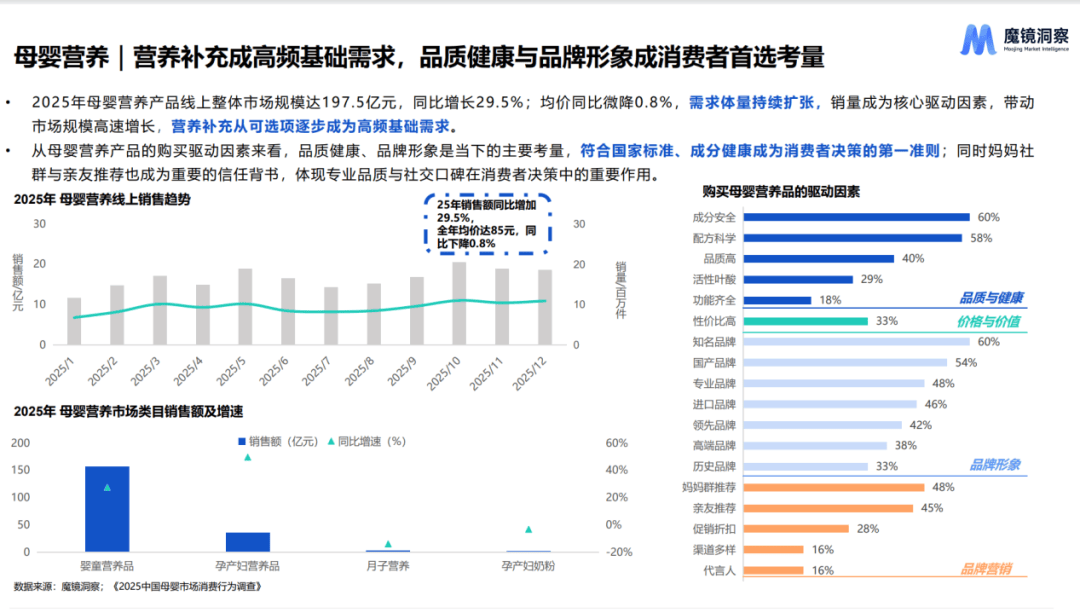This screenshot has height=613, width=1080.
Task: Click the tall blue 婴童营养品 sales bar
Action: click(107, 508)
